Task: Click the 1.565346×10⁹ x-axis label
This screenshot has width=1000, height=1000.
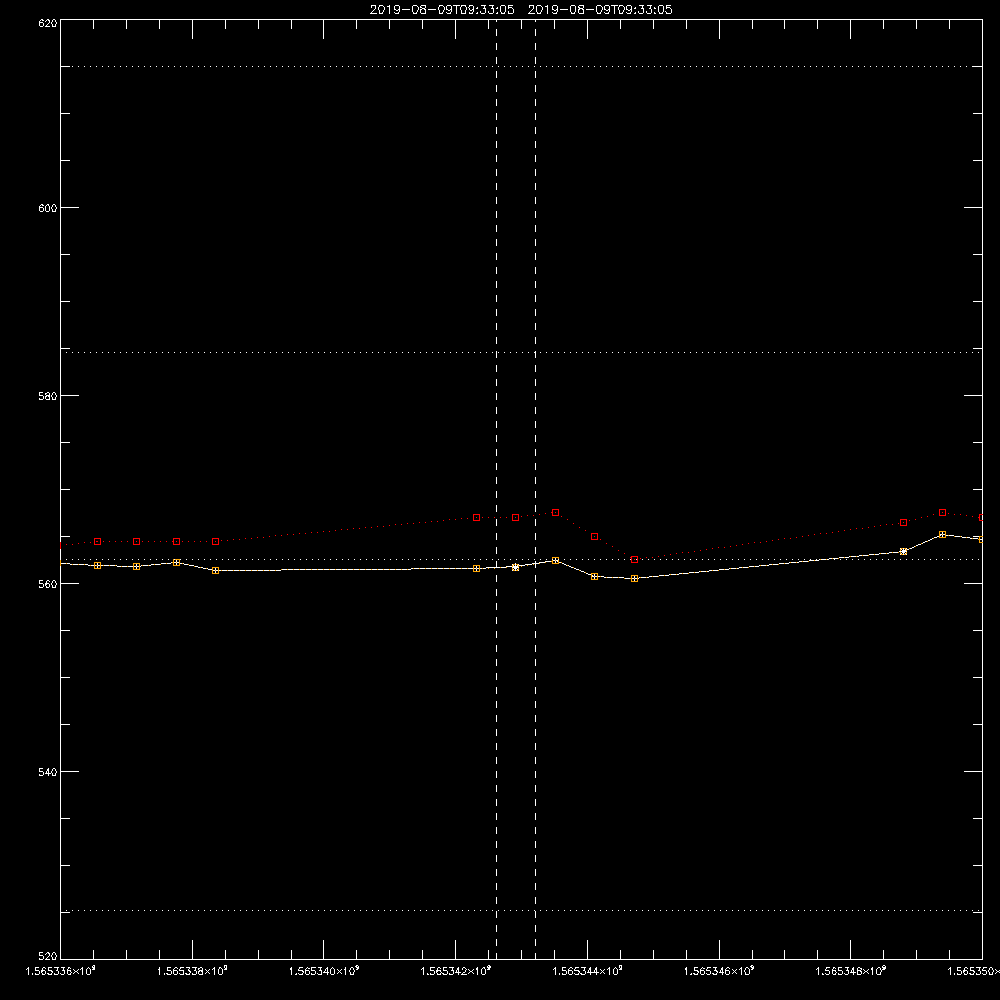Action: pos(719,971)
